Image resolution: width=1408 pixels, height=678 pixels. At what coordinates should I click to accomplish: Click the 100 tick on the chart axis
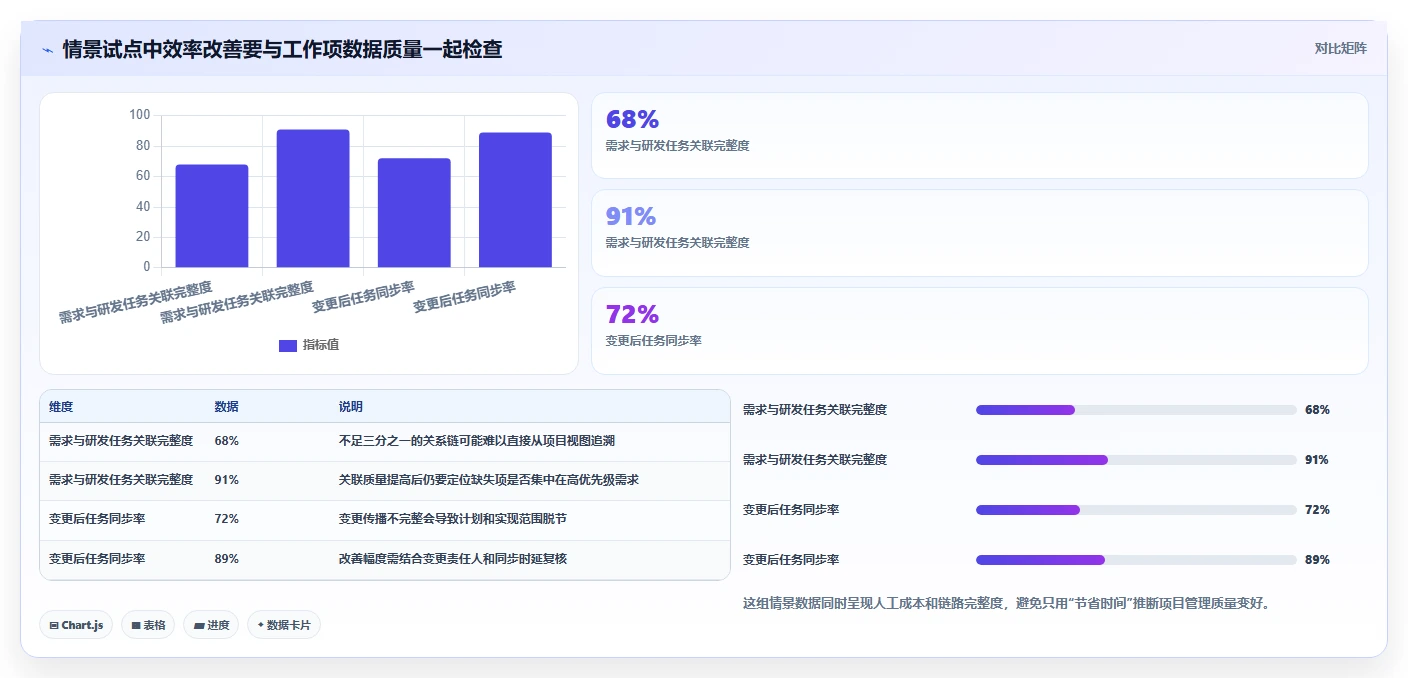tap(139, 115)
